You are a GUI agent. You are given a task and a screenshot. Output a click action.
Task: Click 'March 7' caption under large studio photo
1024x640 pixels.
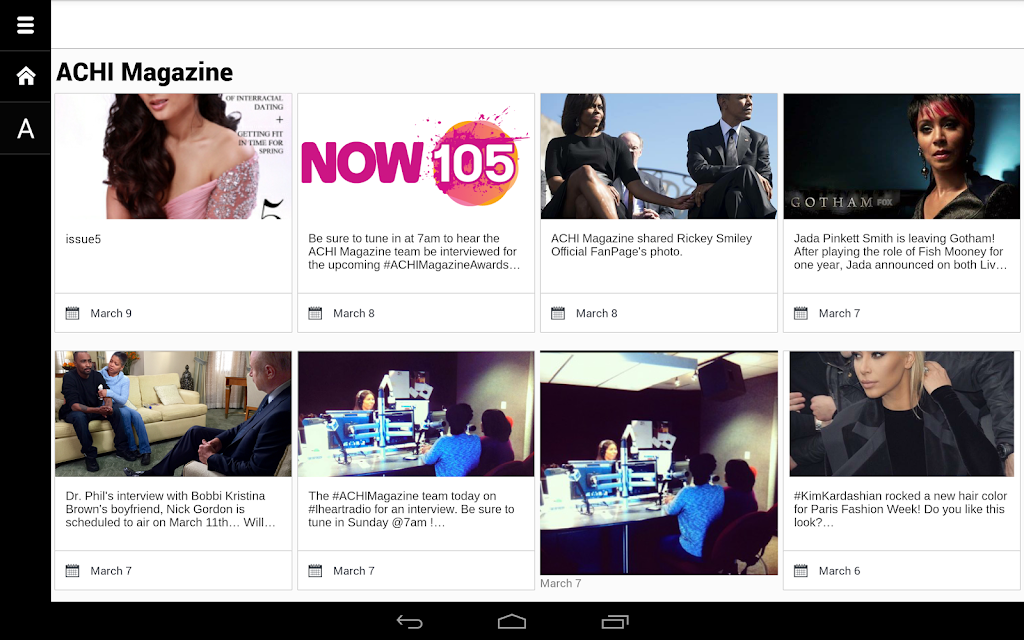(560, 583)
